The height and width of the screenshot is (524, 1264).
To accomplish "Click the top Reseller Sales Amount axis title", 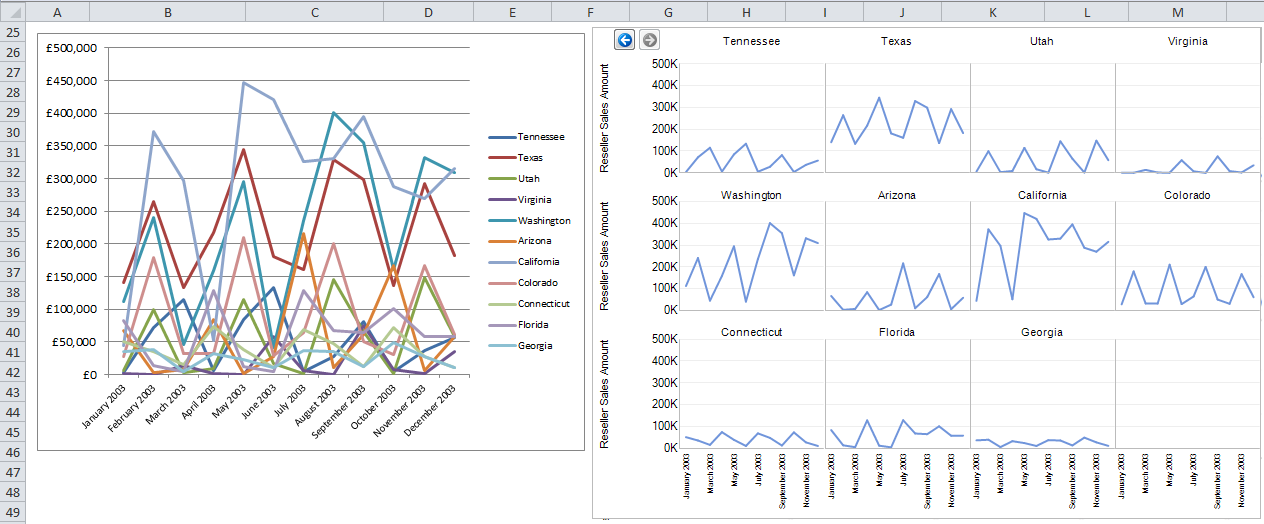I will coord(605,118).
